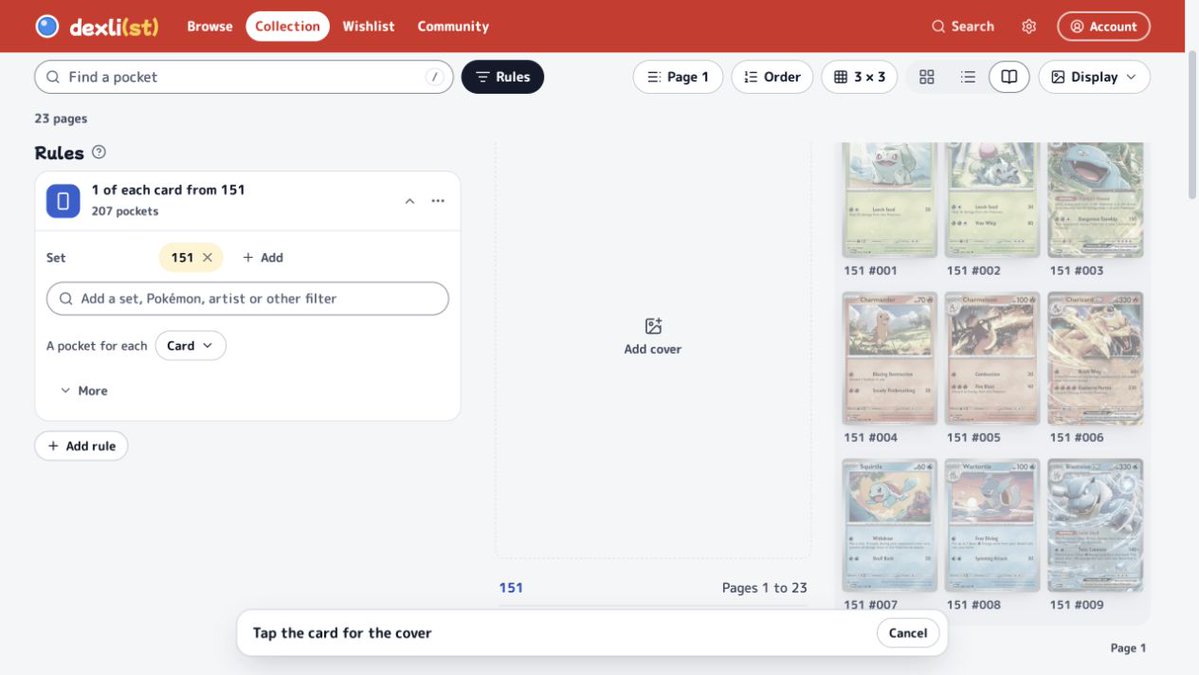Click the Add rule button
This screenshot has width=1199, height=675.
(81, 446)
